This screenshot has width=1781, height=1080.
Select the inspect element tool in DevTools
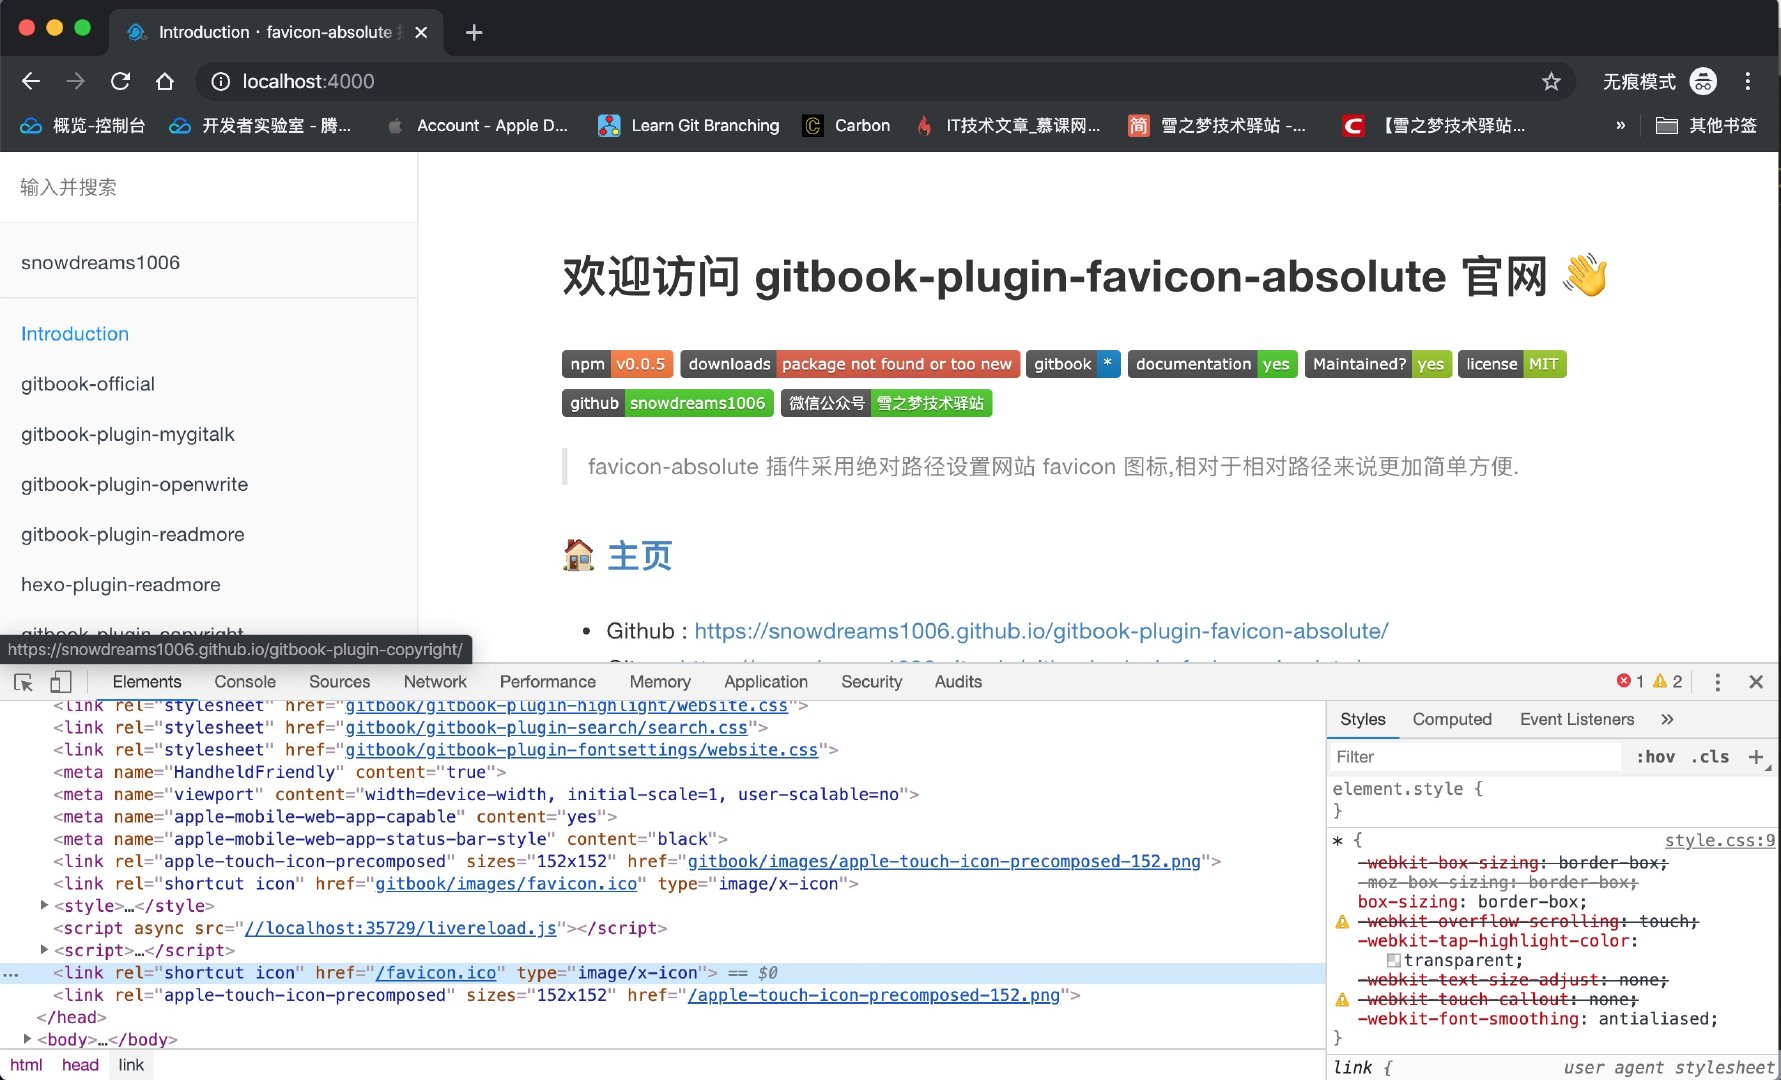pyautogui.click(x=22, y=682)
